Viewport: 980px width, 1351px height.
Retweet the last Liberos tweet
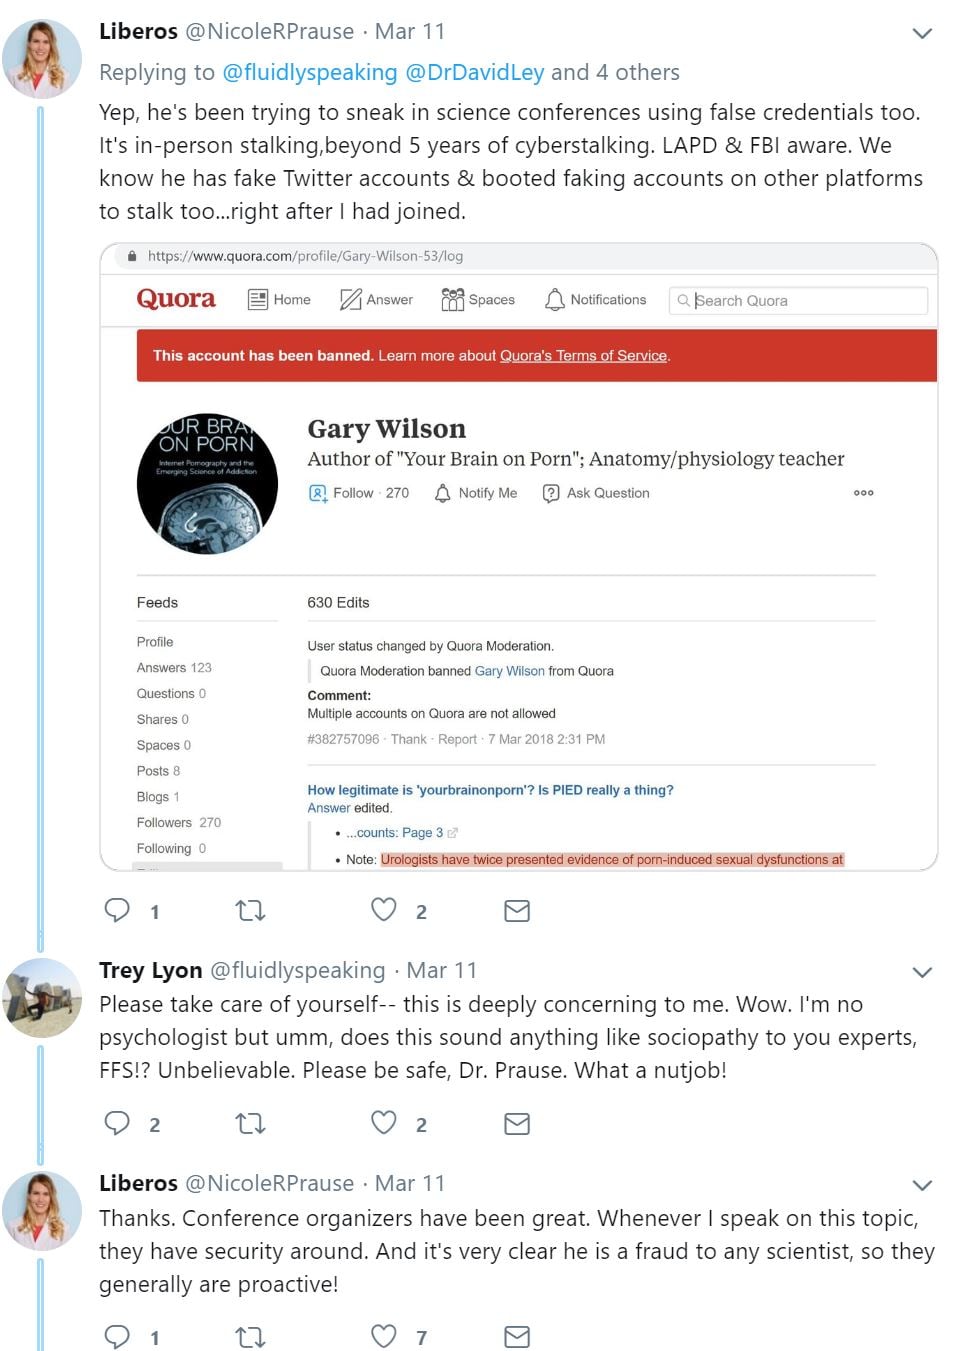click(x=250, y=1336)
